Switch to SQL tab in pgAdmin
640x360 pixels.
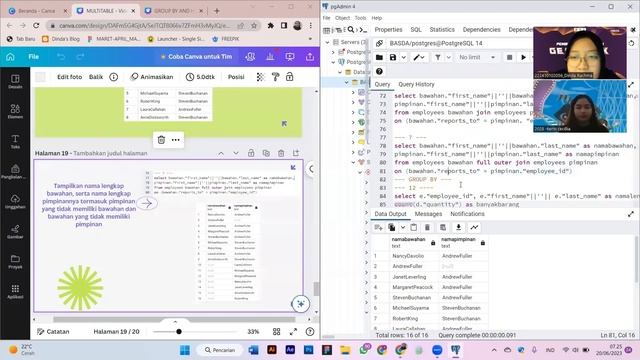coord(416,30)
